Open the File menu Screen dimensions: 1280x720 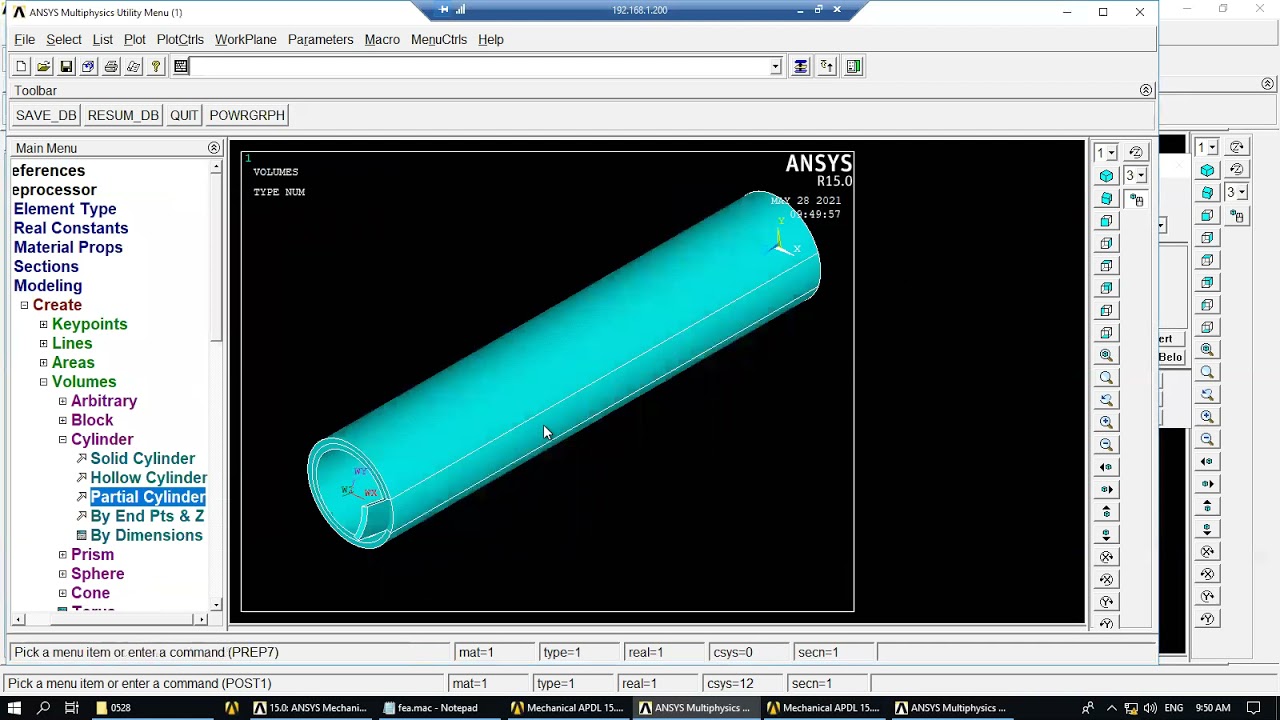click(25, 40)
